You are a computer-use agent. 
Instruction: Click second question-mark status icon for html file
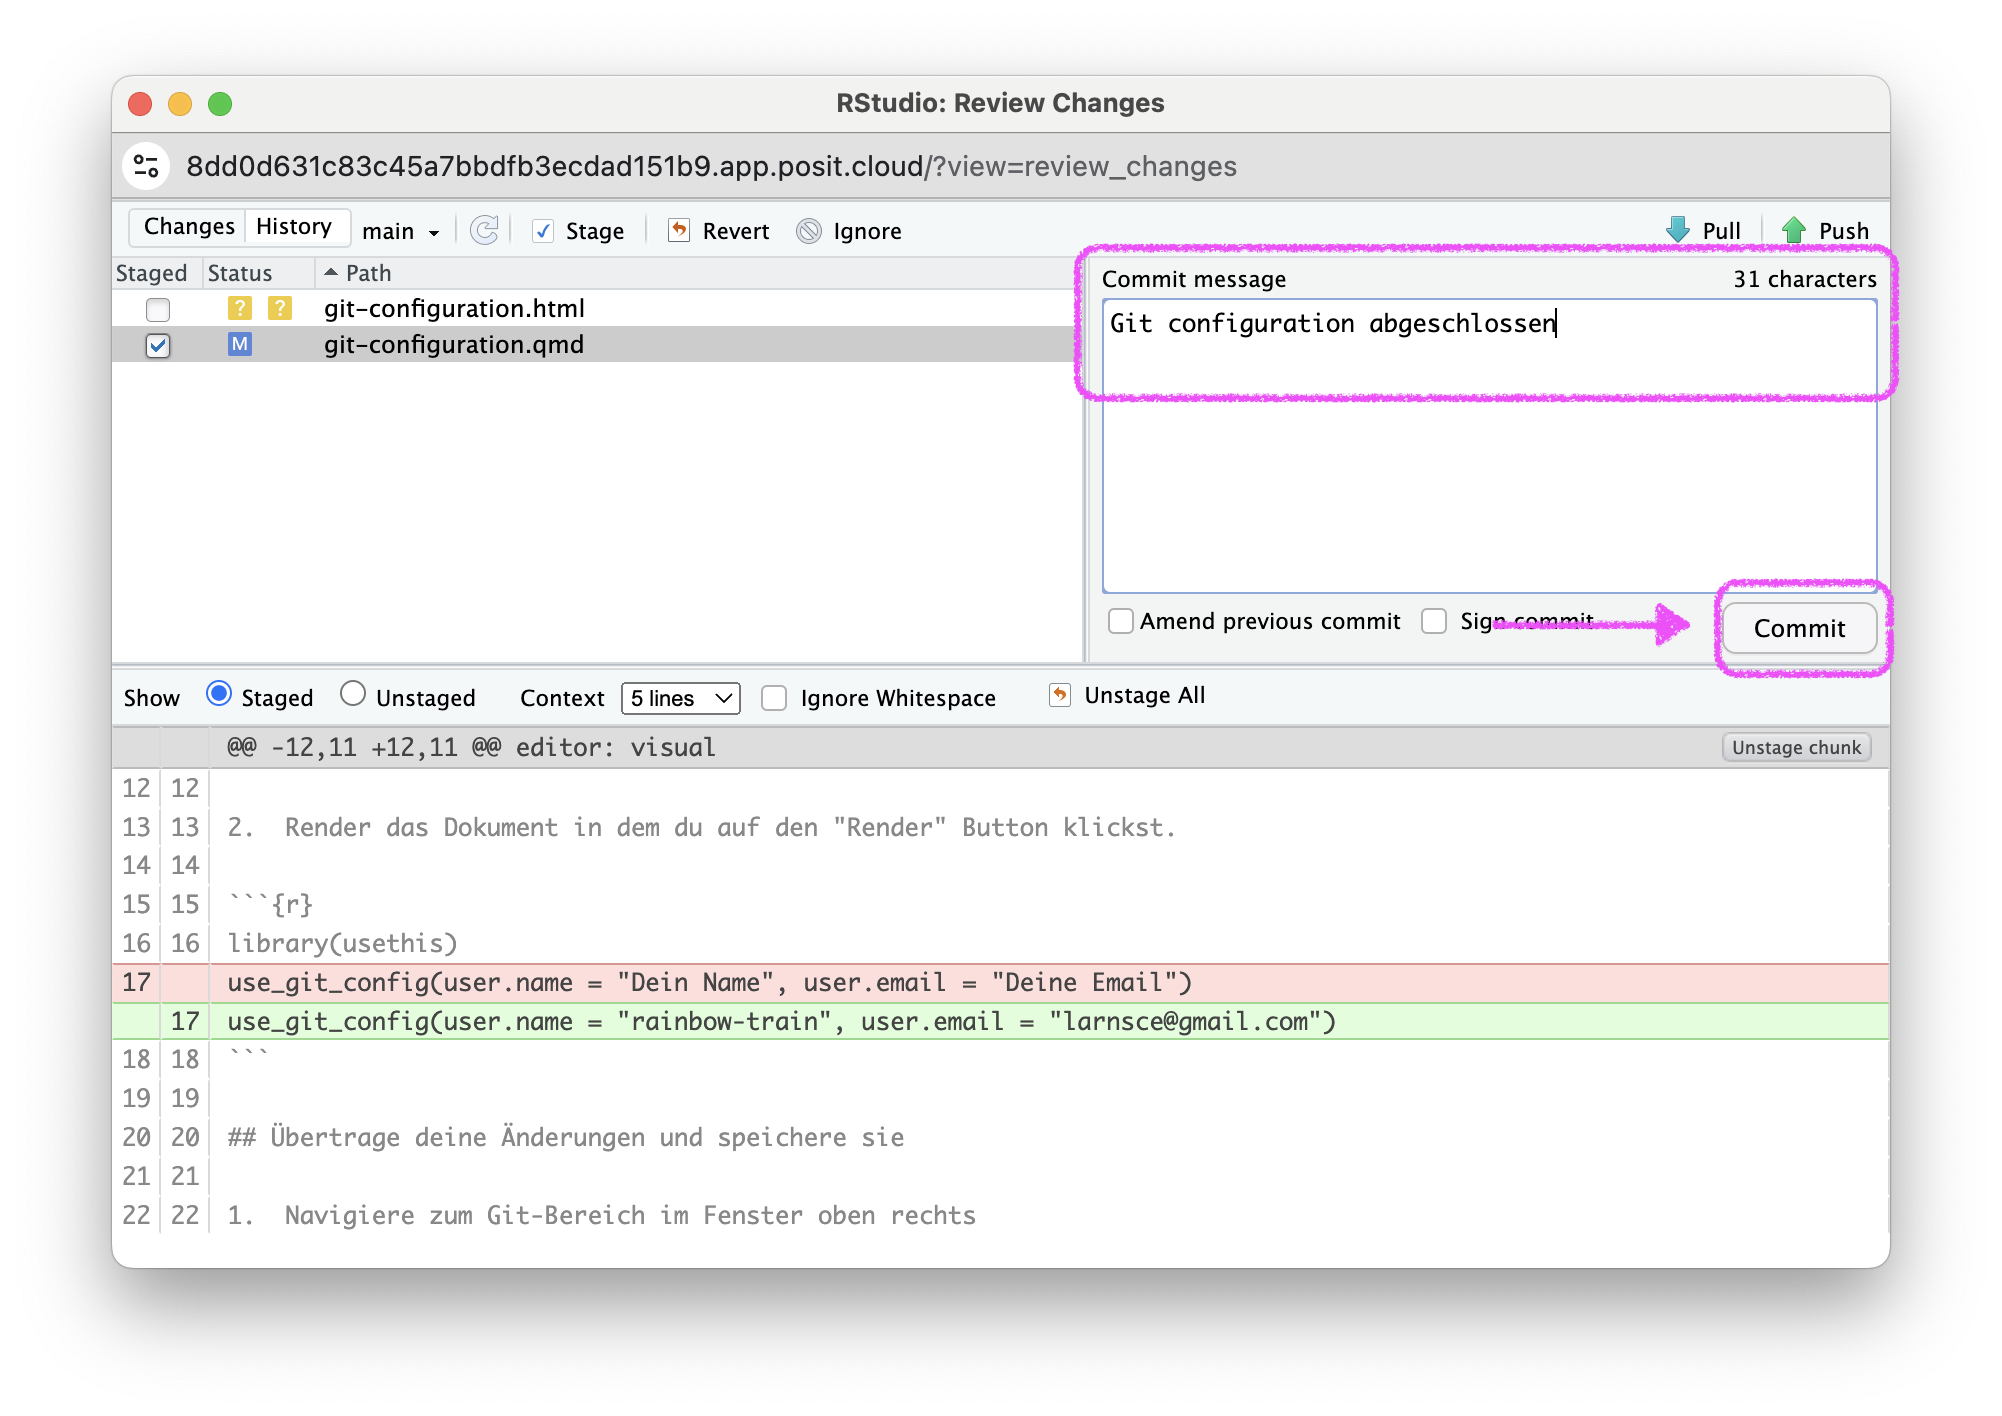280,308
